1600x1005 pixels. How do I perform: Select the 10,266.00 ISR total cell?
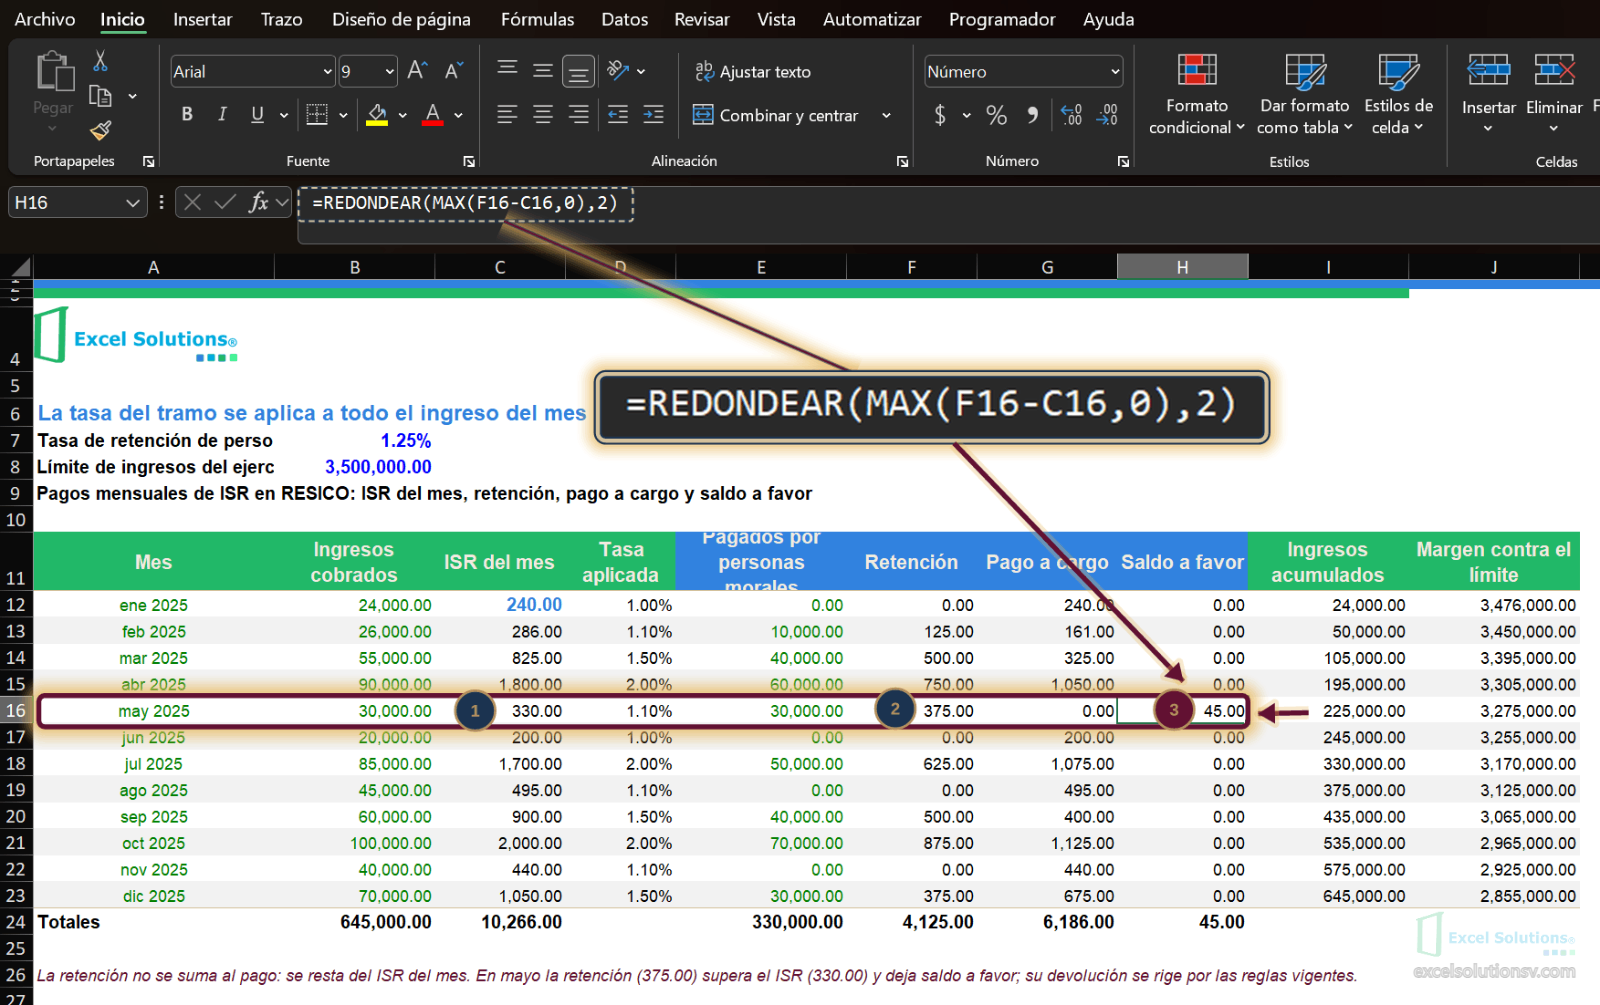tap(500, 922)
